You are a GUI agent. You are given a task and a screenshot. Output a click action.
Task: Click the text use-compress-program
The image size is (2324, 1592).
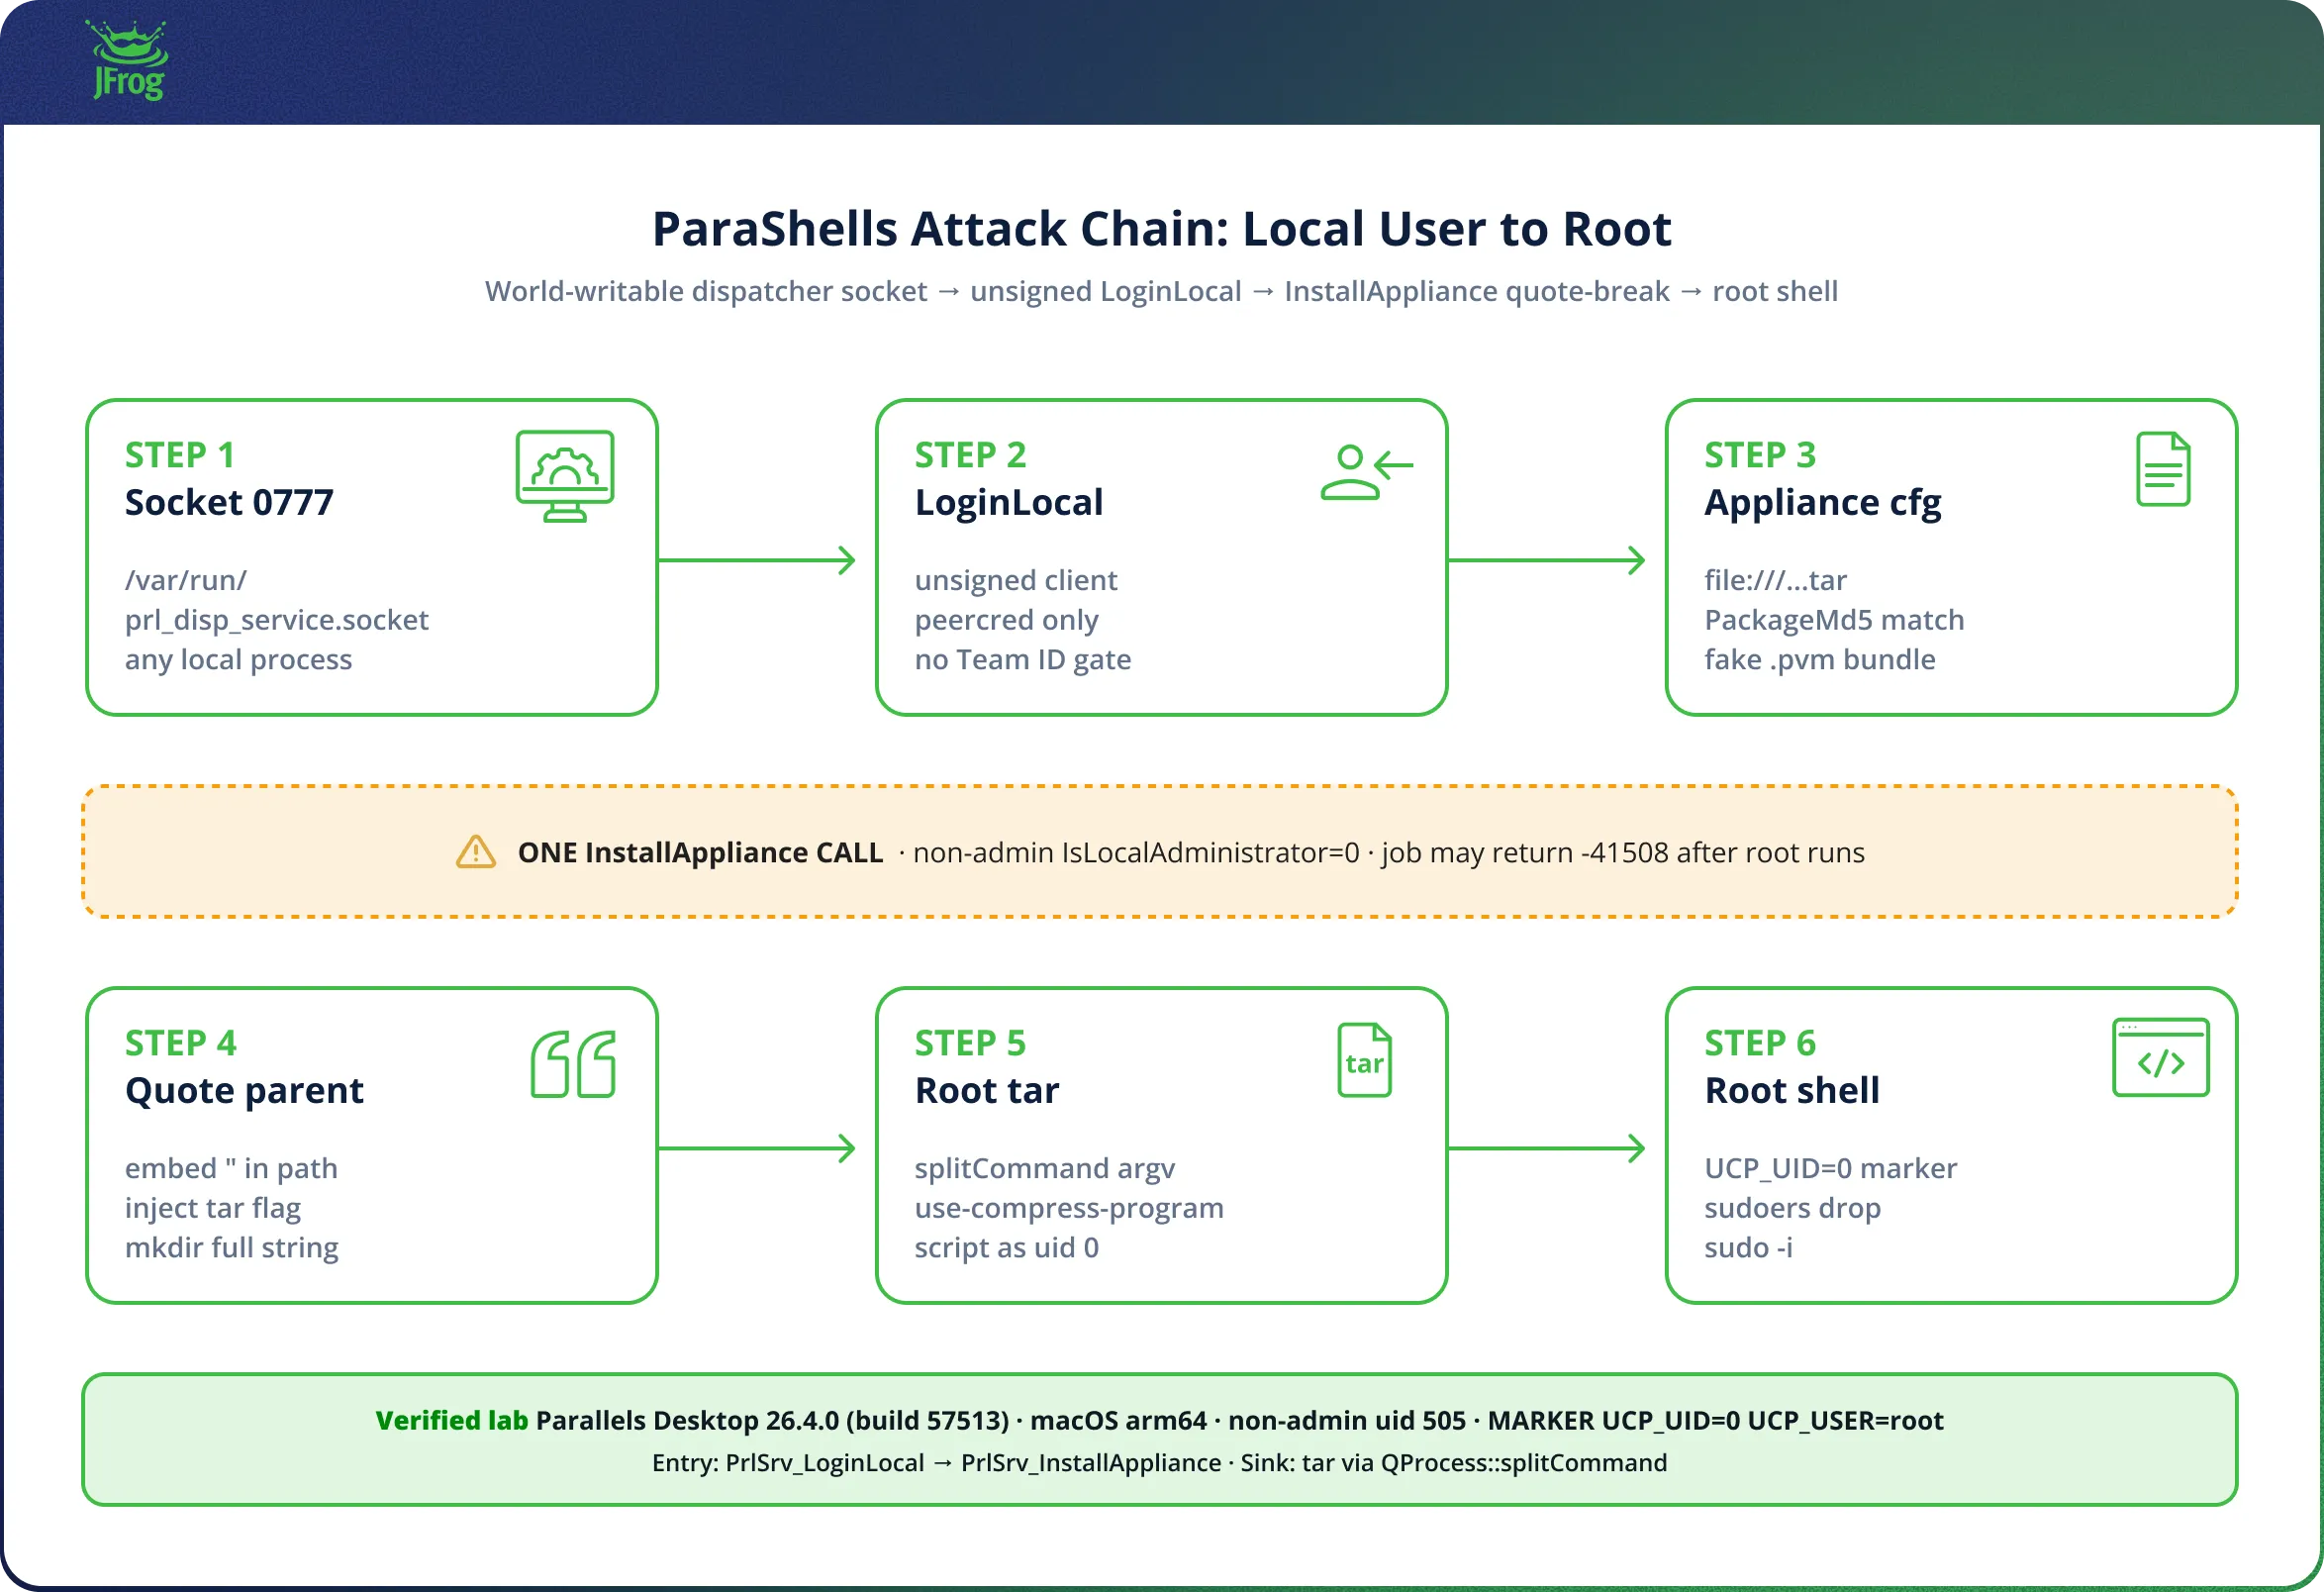click(1069, 1208)
